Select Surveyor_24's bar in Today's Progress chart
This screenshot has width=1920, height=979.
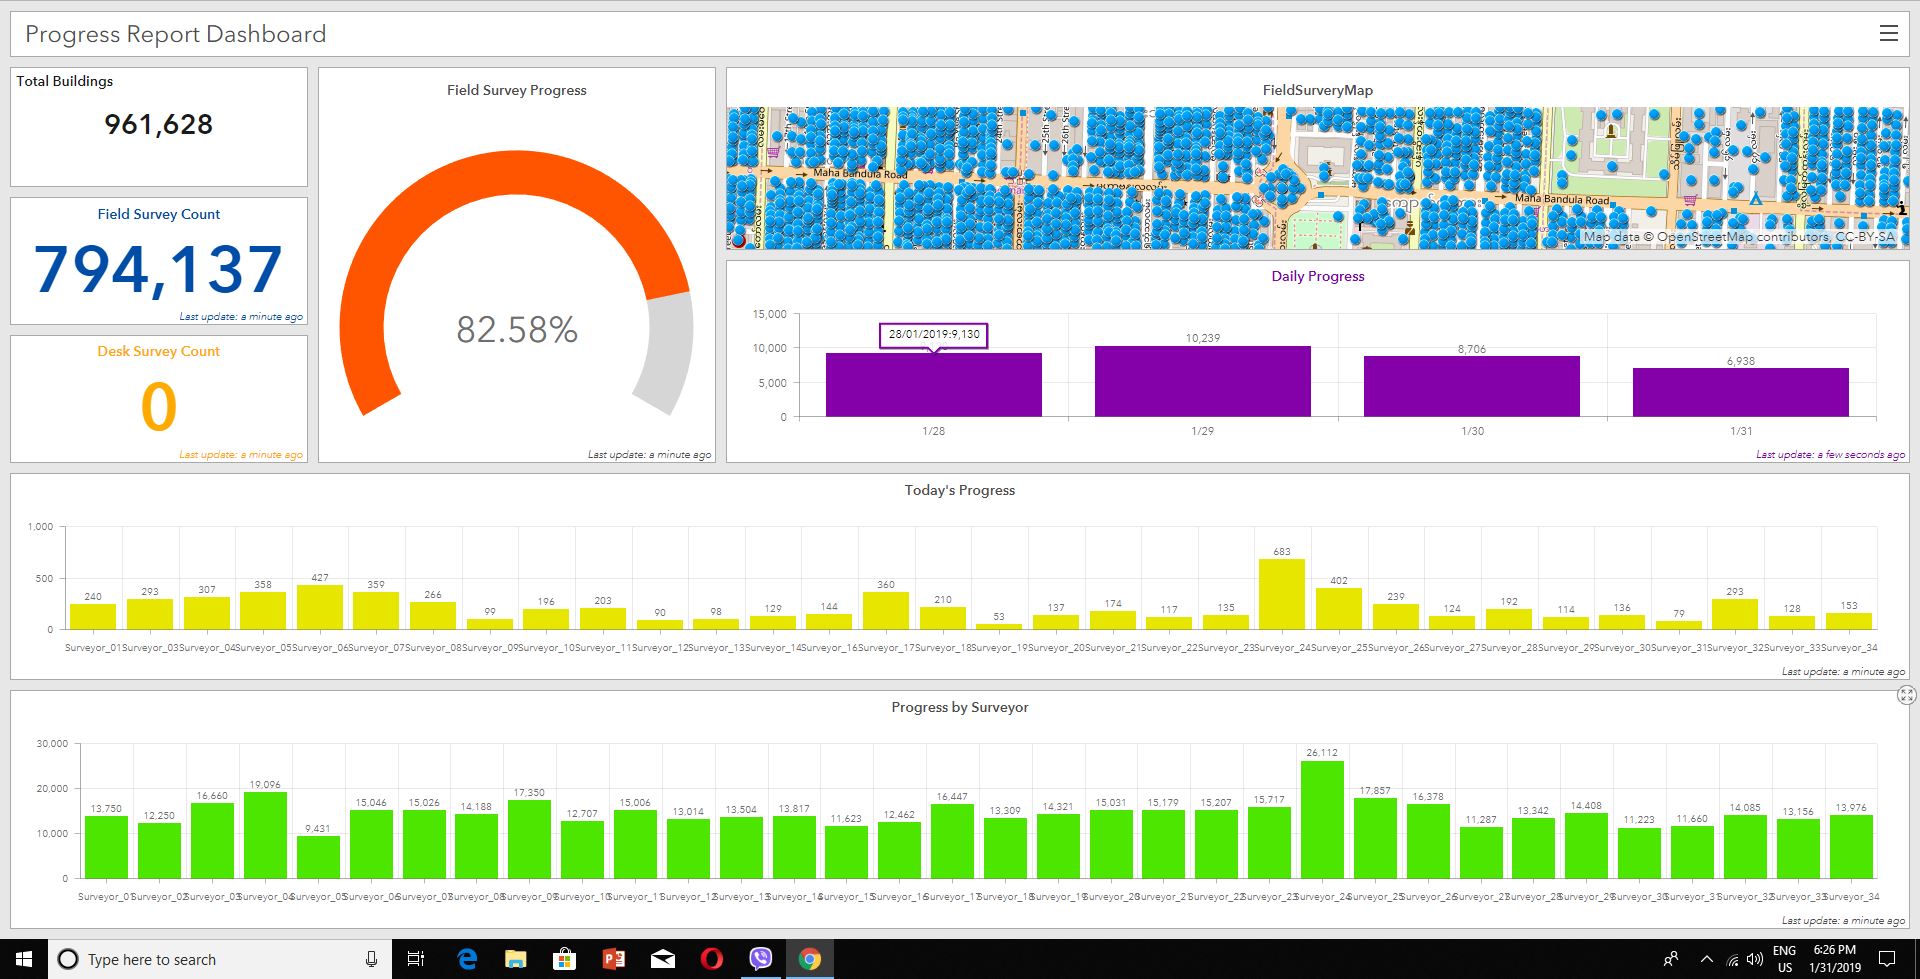tap(1281, 595)
